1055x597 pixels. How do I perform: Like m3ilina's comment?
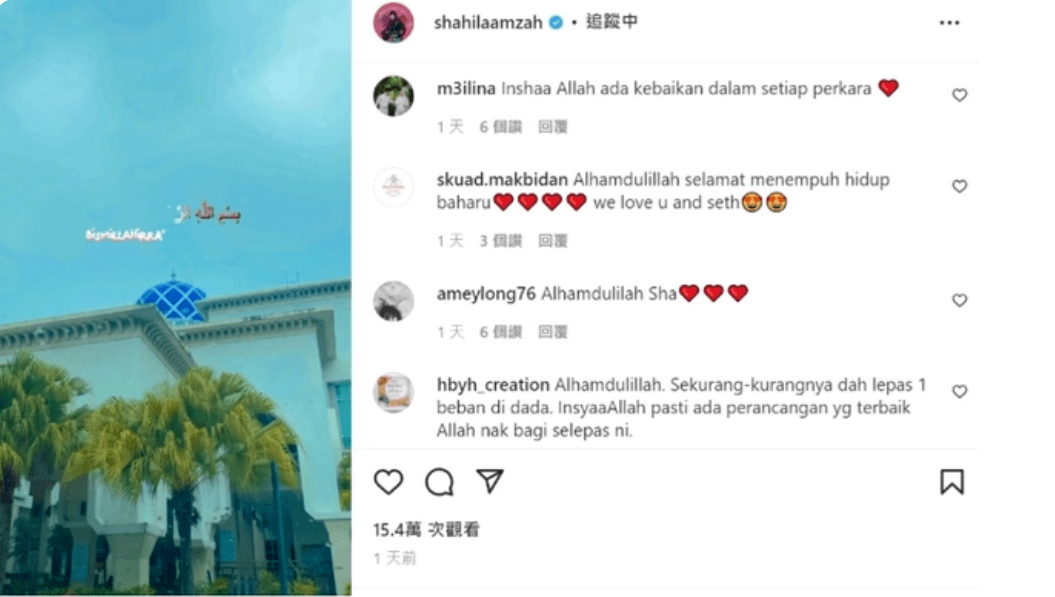pyautogui.click(x=959, y=96)
